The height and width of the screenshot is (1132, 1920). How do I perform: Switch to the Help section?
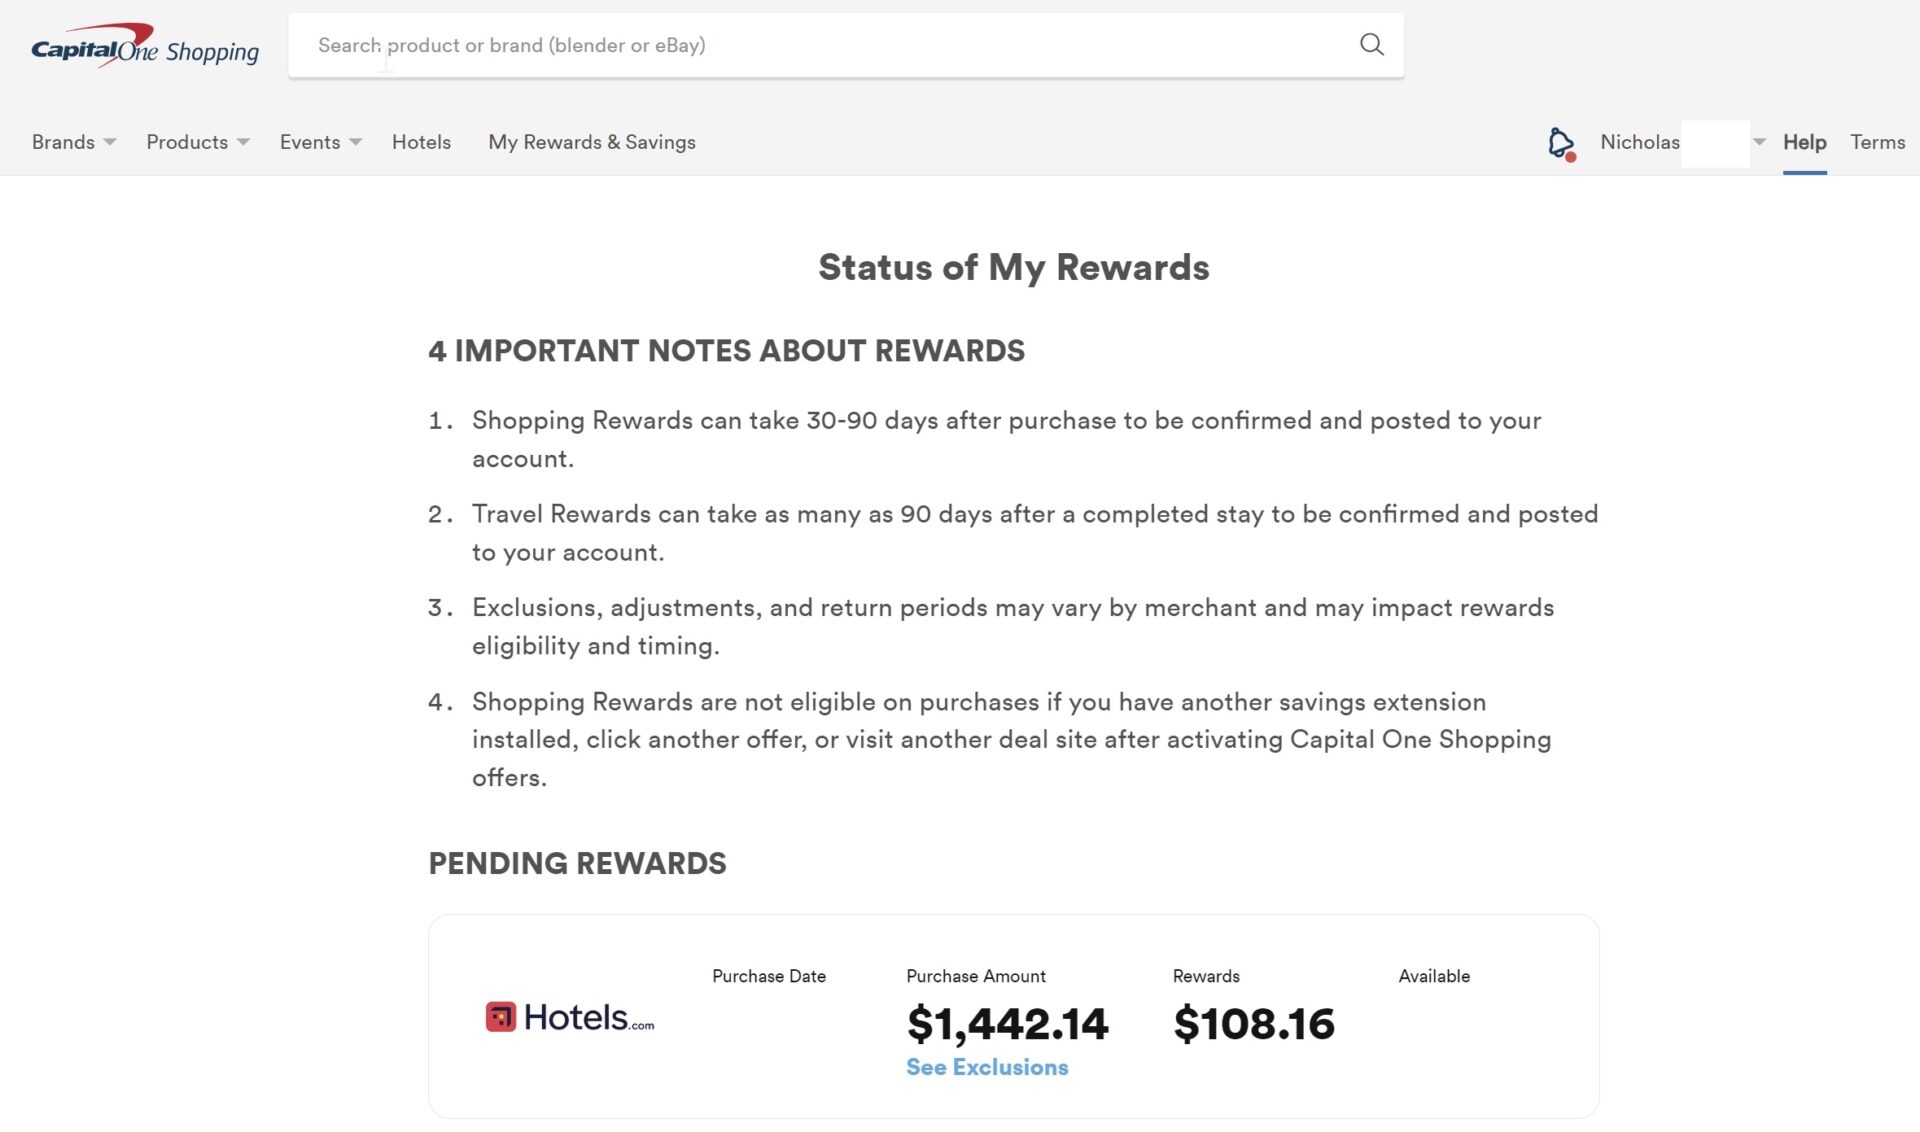[1803, 142]
